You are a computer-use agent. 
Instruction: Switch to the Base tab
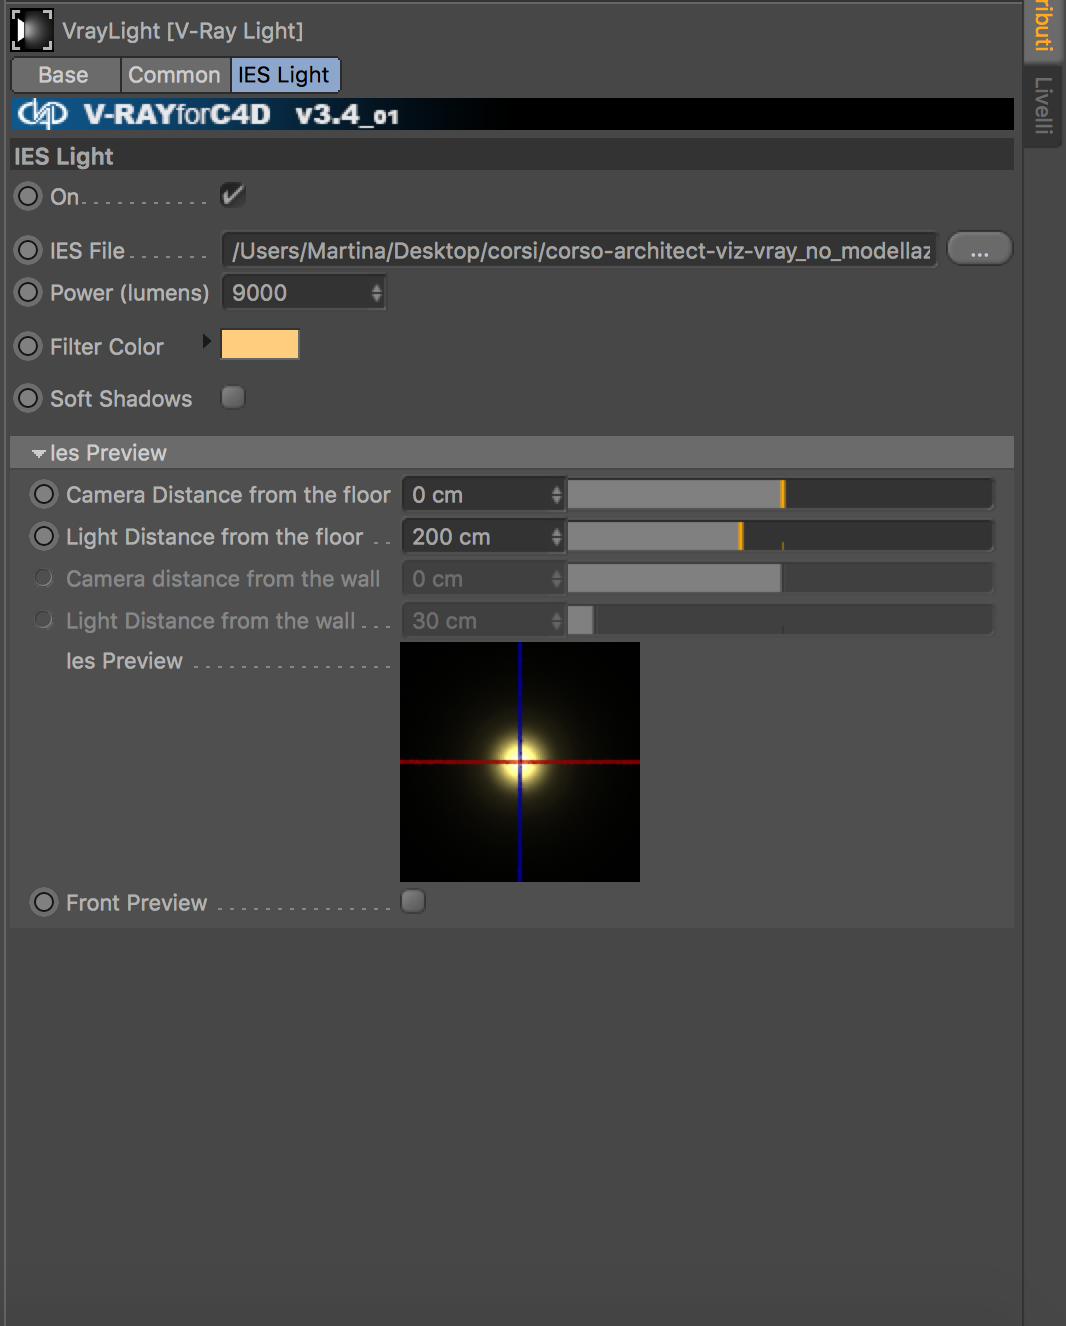tap(64, 75)
